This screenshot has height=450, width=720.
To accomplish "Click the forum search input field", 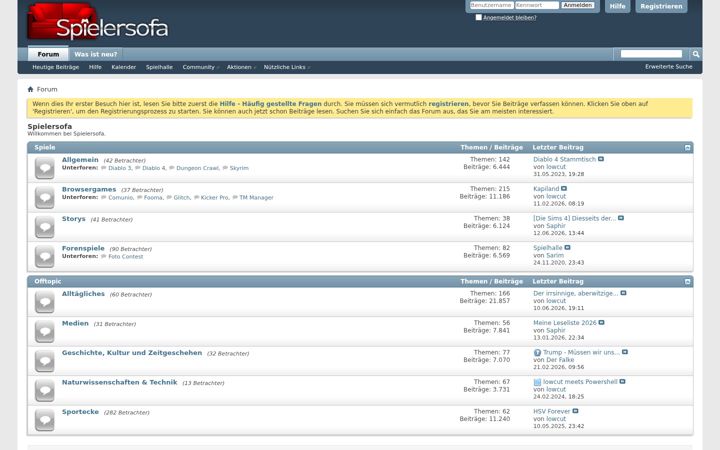I will click(x=651, y=54).
